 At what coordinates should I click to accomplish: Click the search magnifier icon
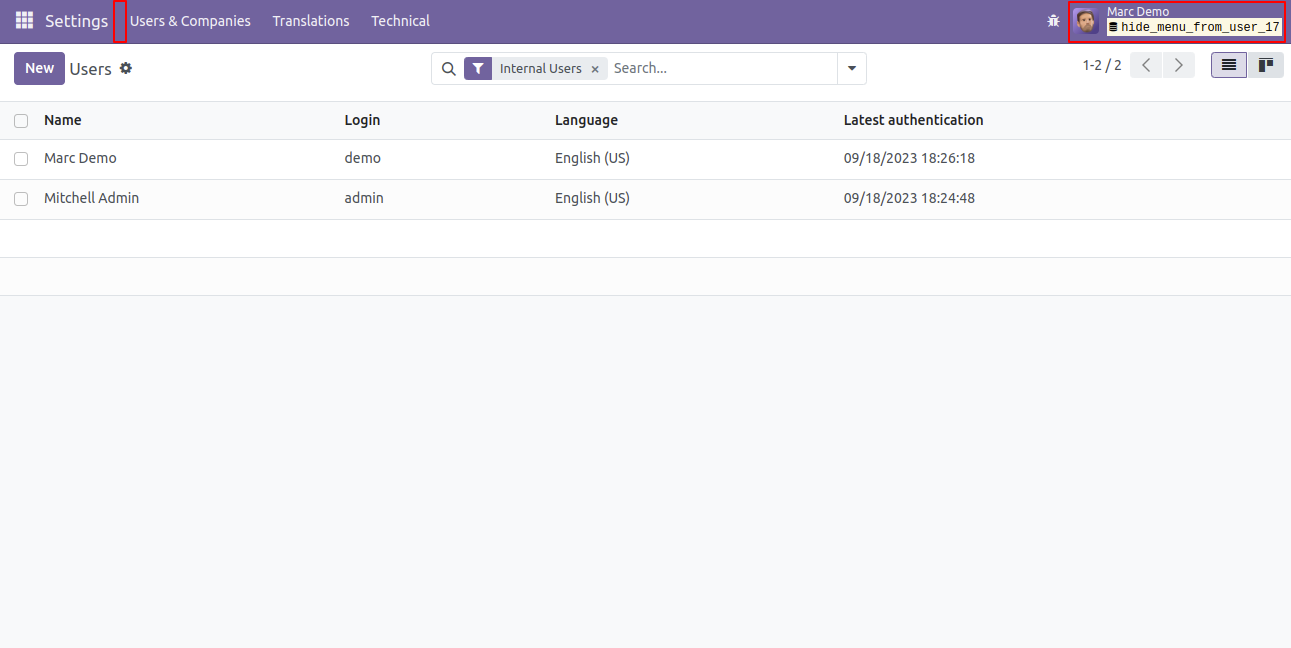[x=449, y=69]
